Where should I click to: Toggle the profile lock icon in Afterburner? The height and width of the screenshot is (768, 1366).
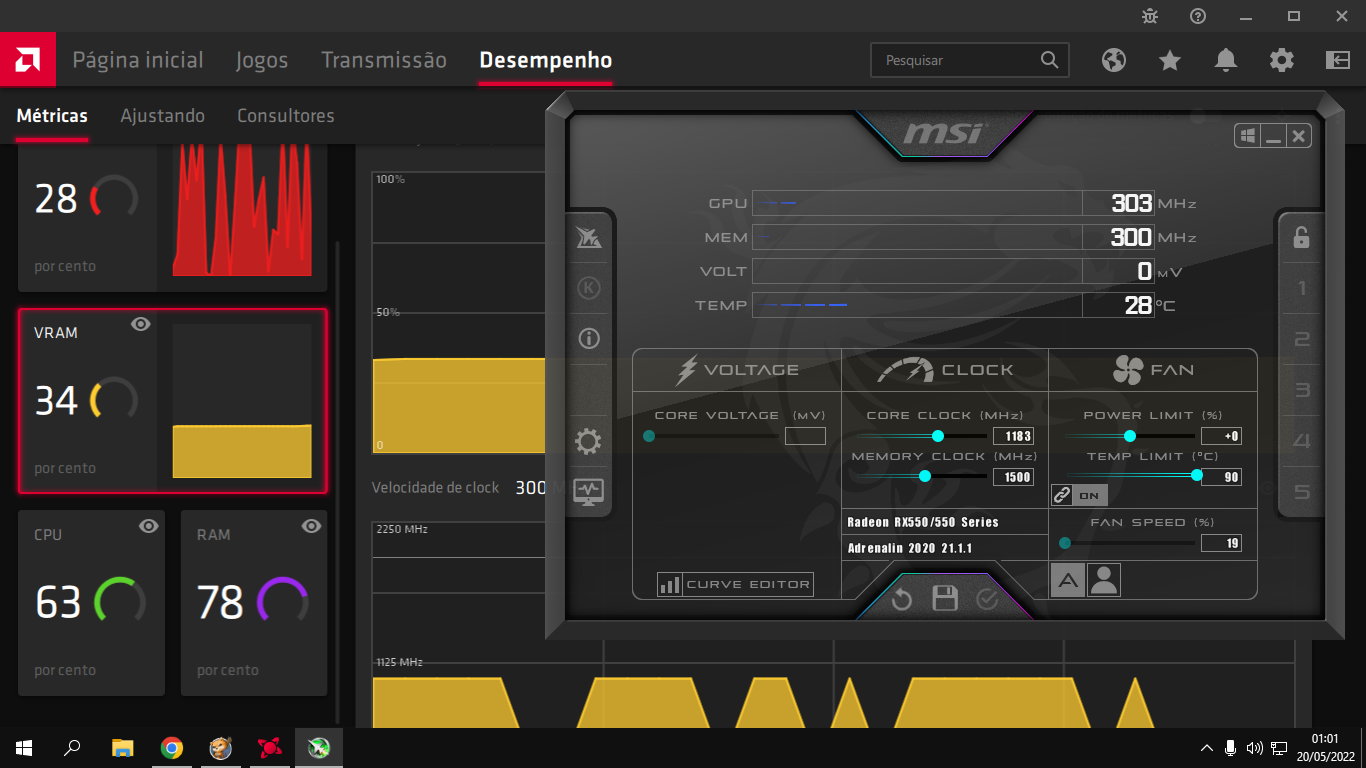pyautogui.click(x=1301, y=237)
